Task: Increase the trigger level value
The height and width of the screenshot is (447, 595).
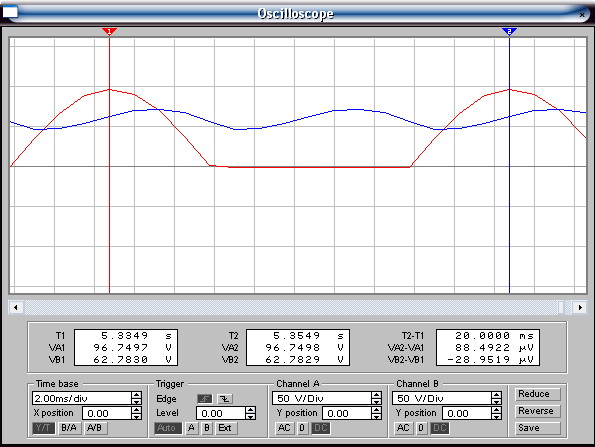Action: tap(250, 410)
